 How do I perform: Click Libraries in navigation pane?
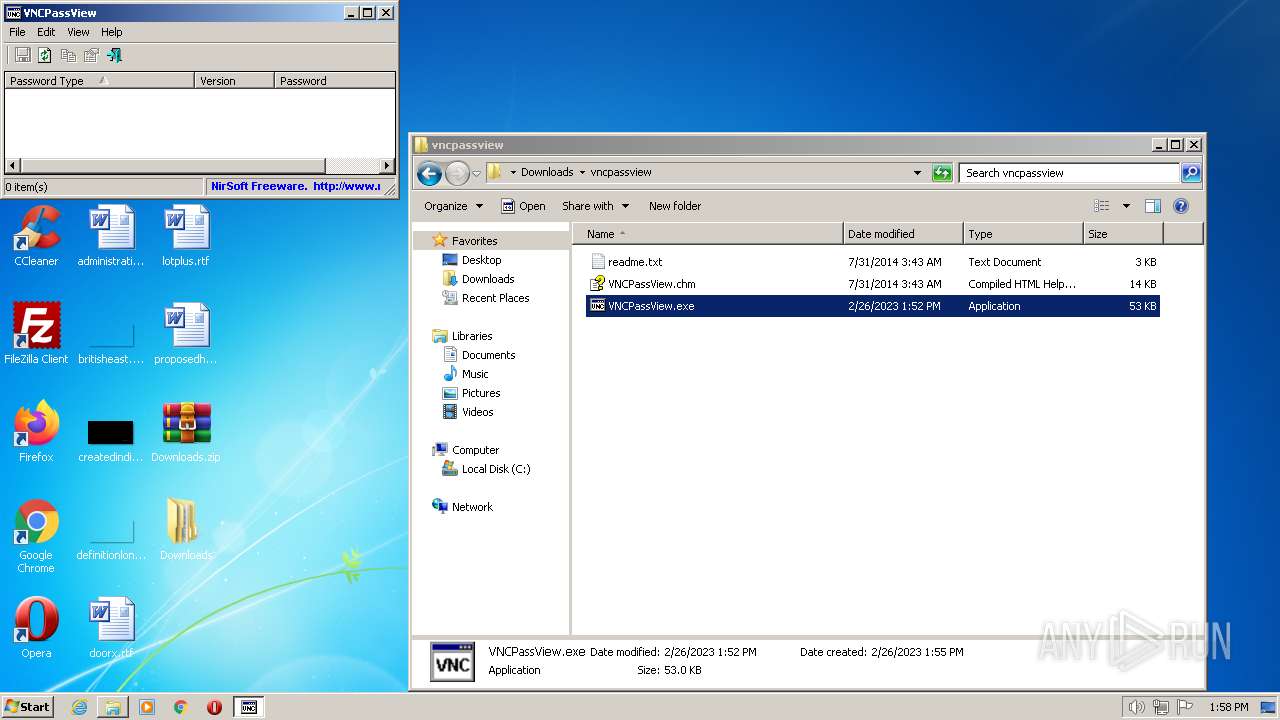[x=471, y=336]
